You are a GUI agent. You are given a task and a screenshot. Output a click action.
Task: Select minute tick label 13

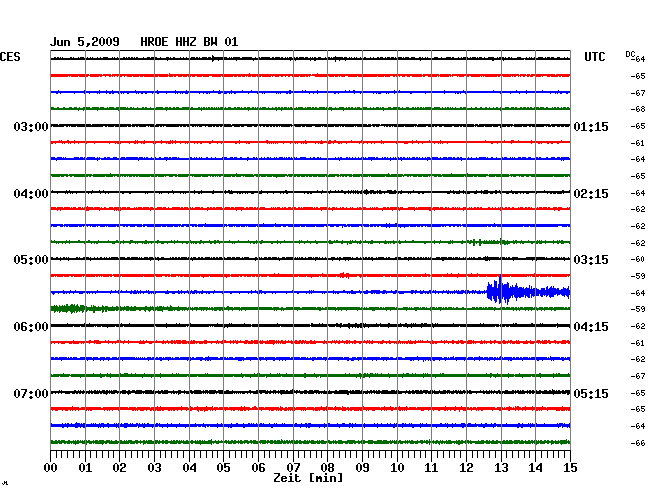tap(501, 467)
